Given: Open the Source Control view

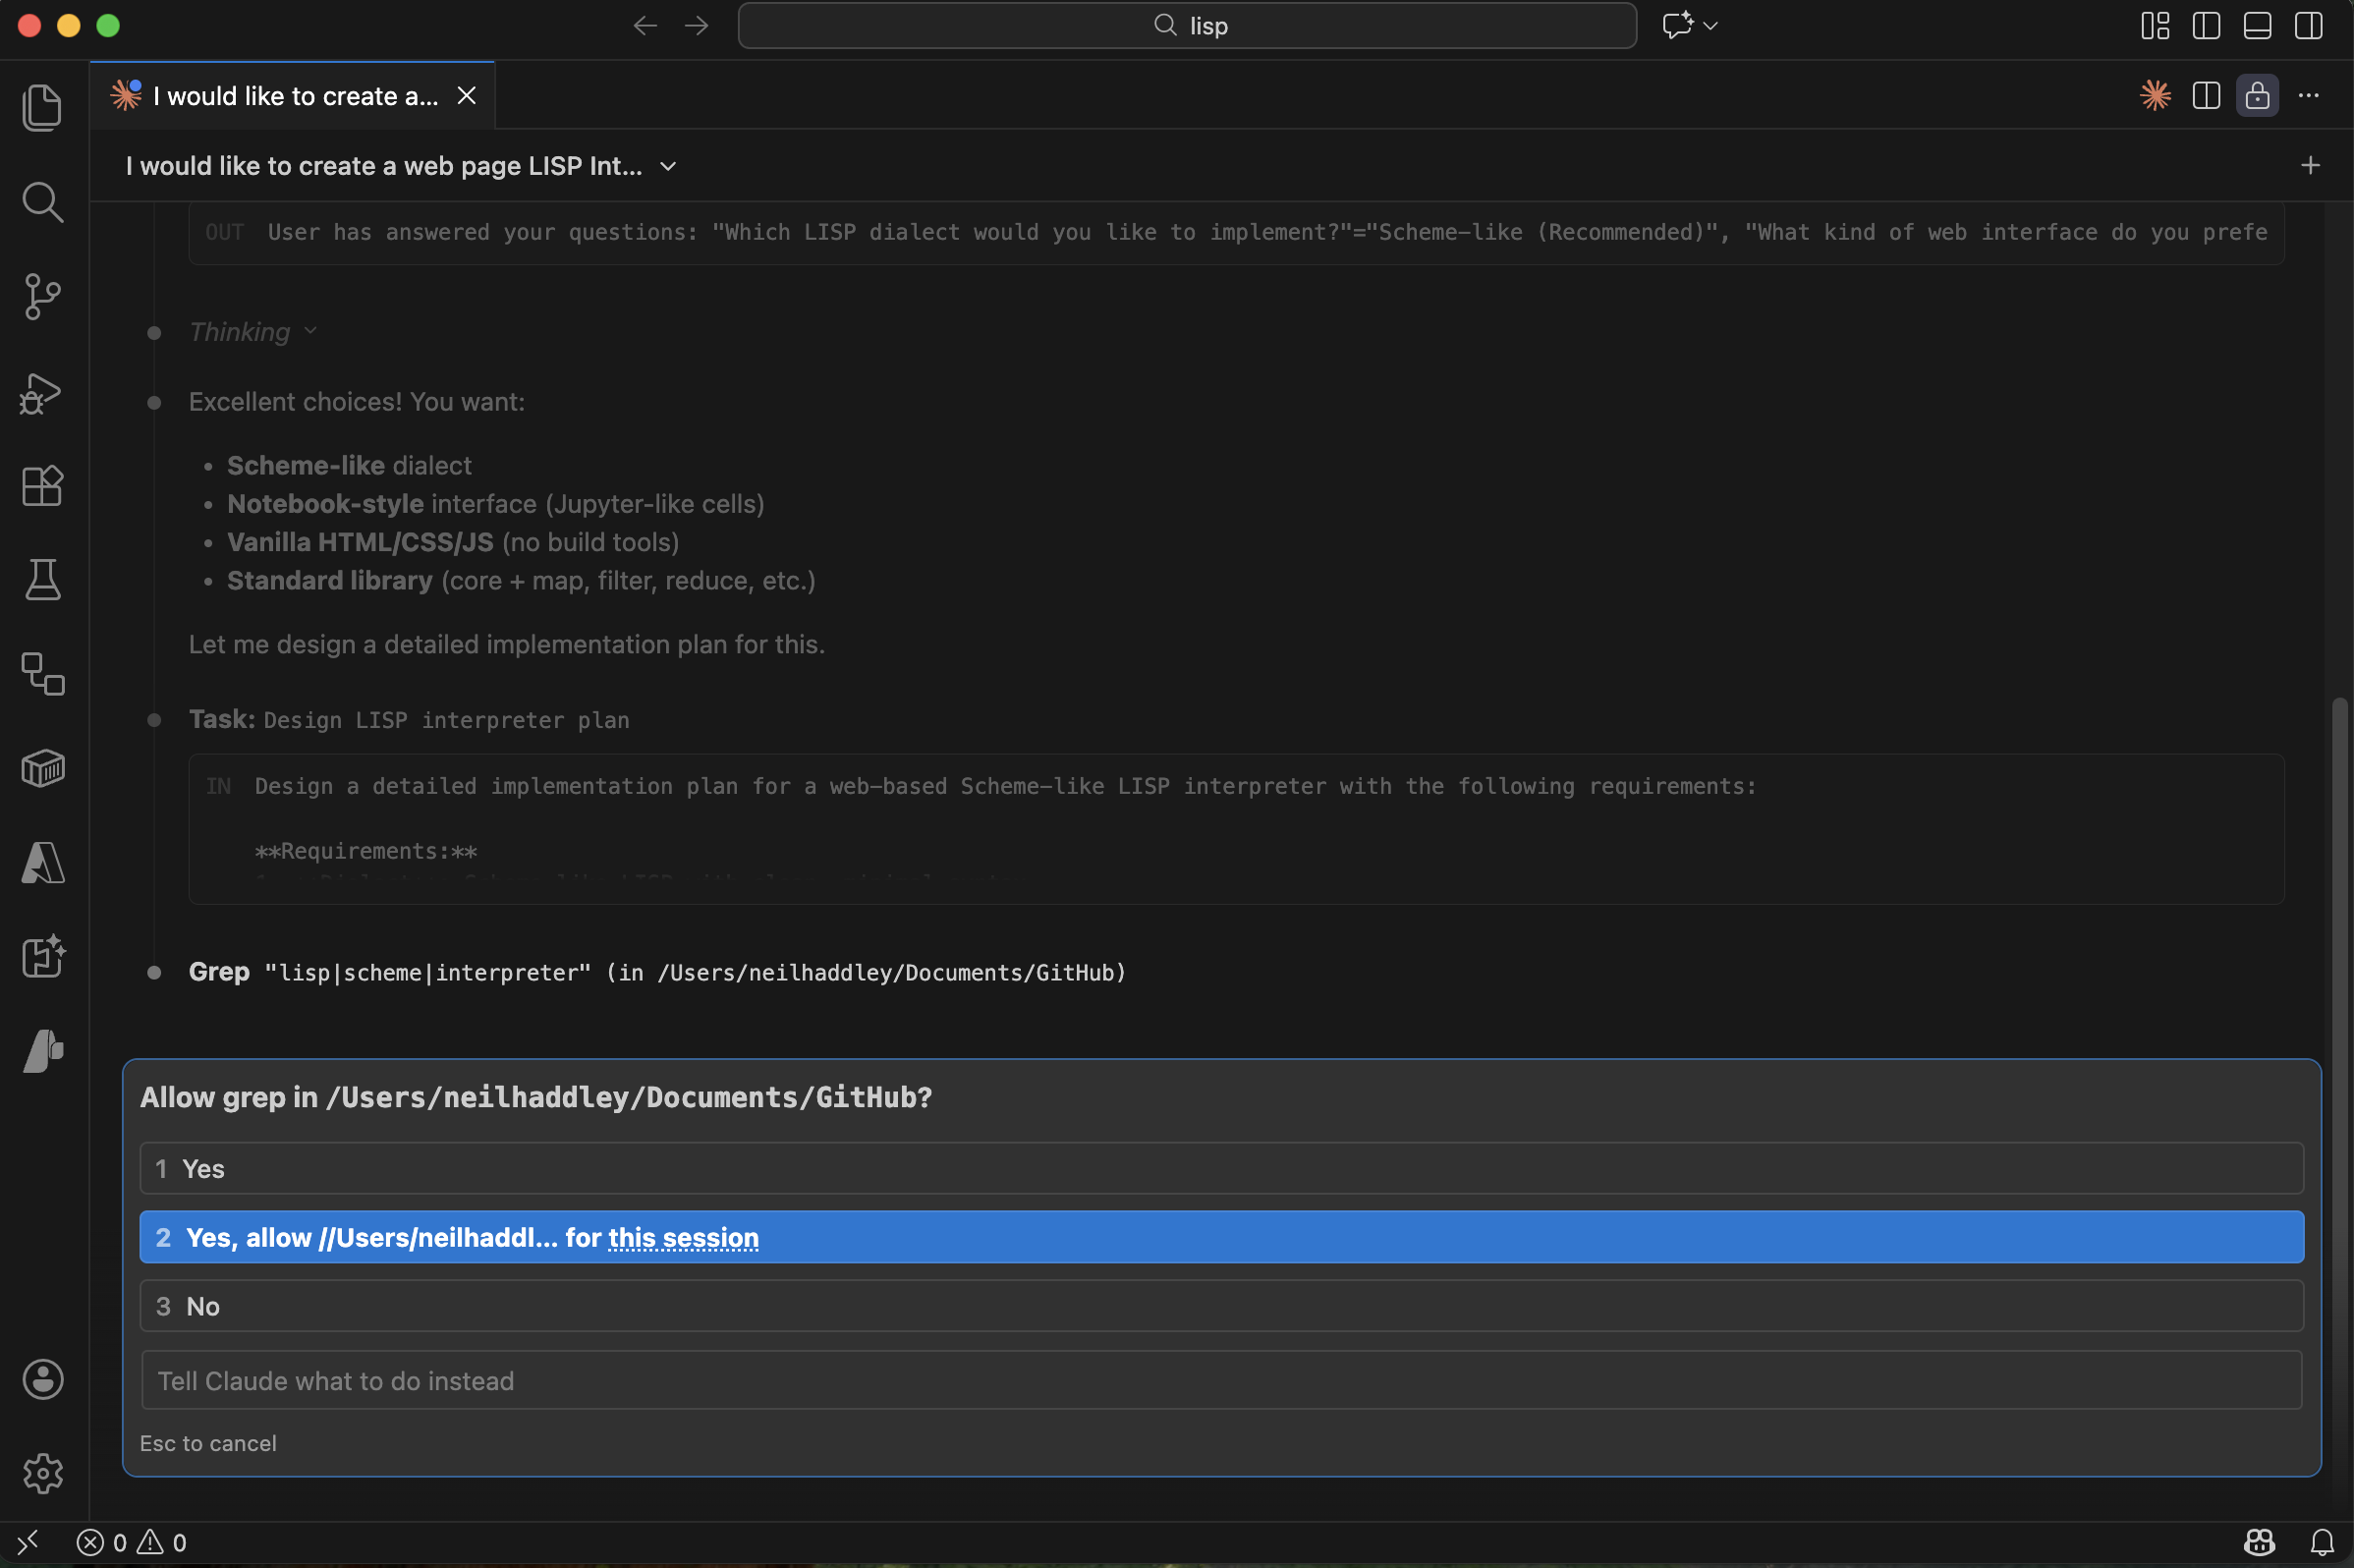Looking at the screenshot, I should tap(42, 296).
